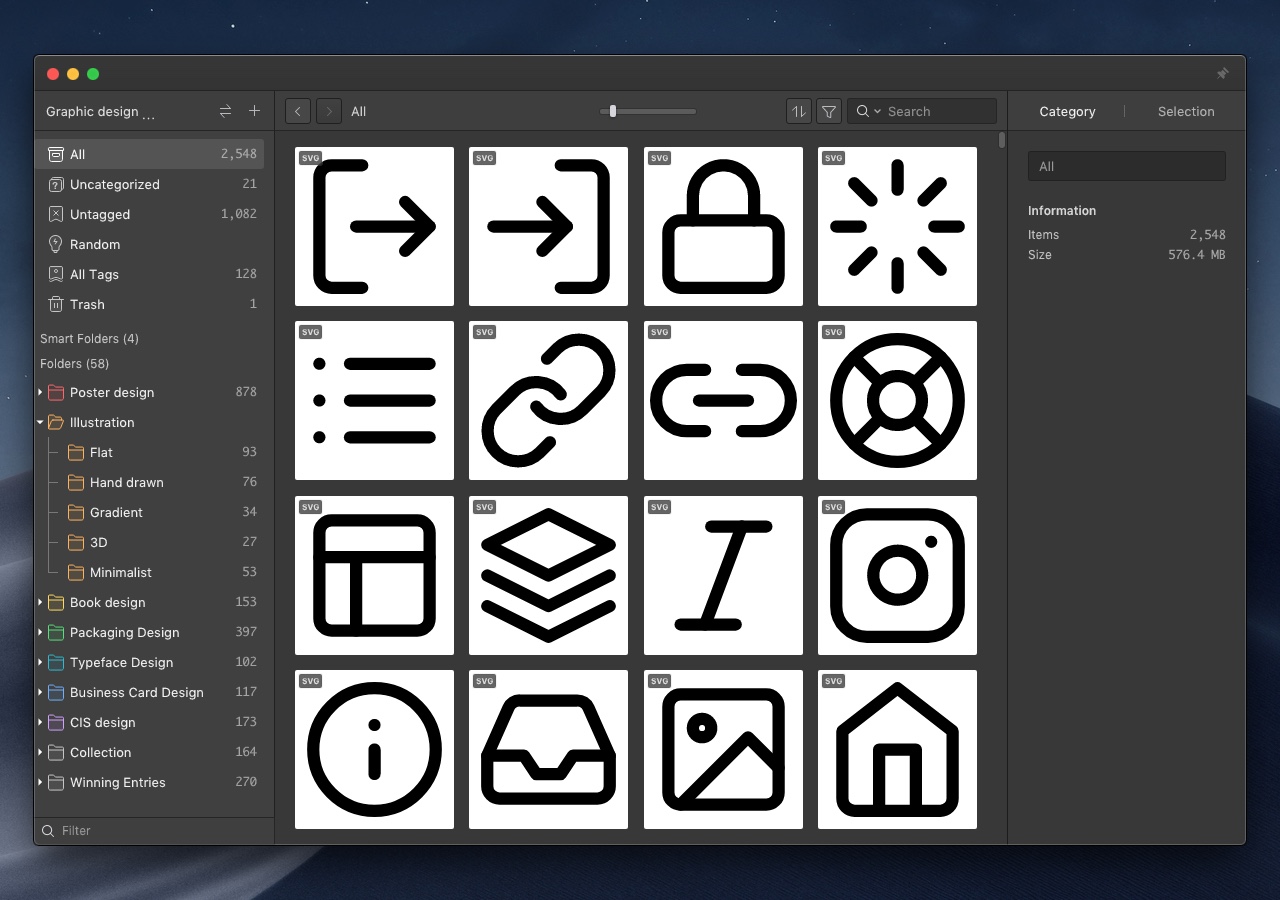The image size is (1280, 900).
Task: Expand the CIS design folder
Action: click(x=40, y=722)
